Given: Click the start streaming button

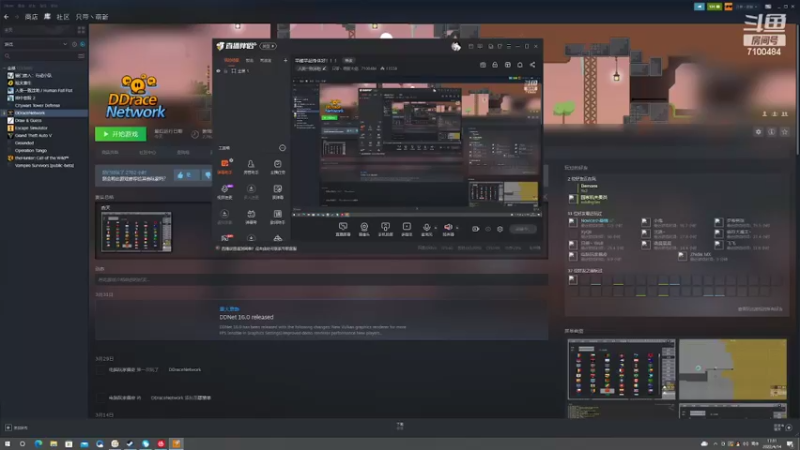Looking at the screenshot, I should point(521,229).
